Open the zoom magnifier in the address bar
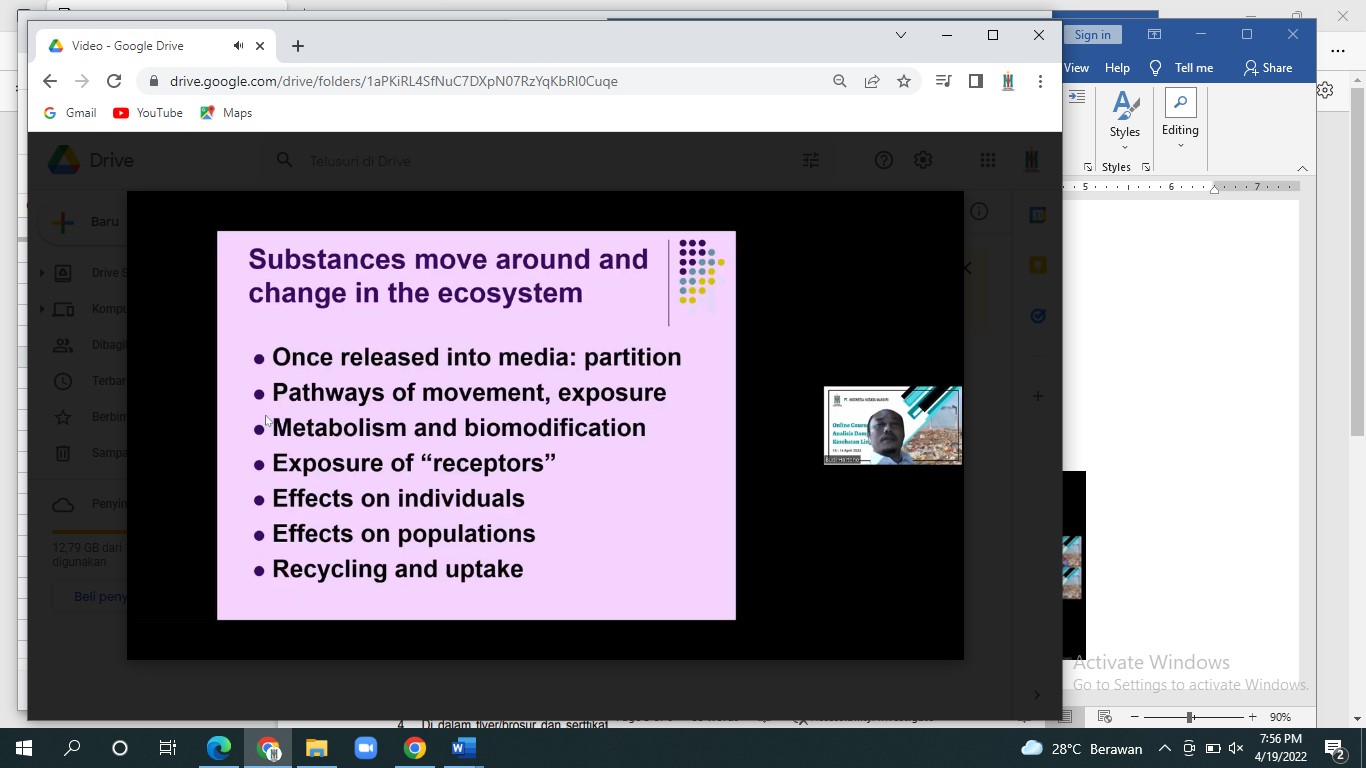 tap(840, 81)
